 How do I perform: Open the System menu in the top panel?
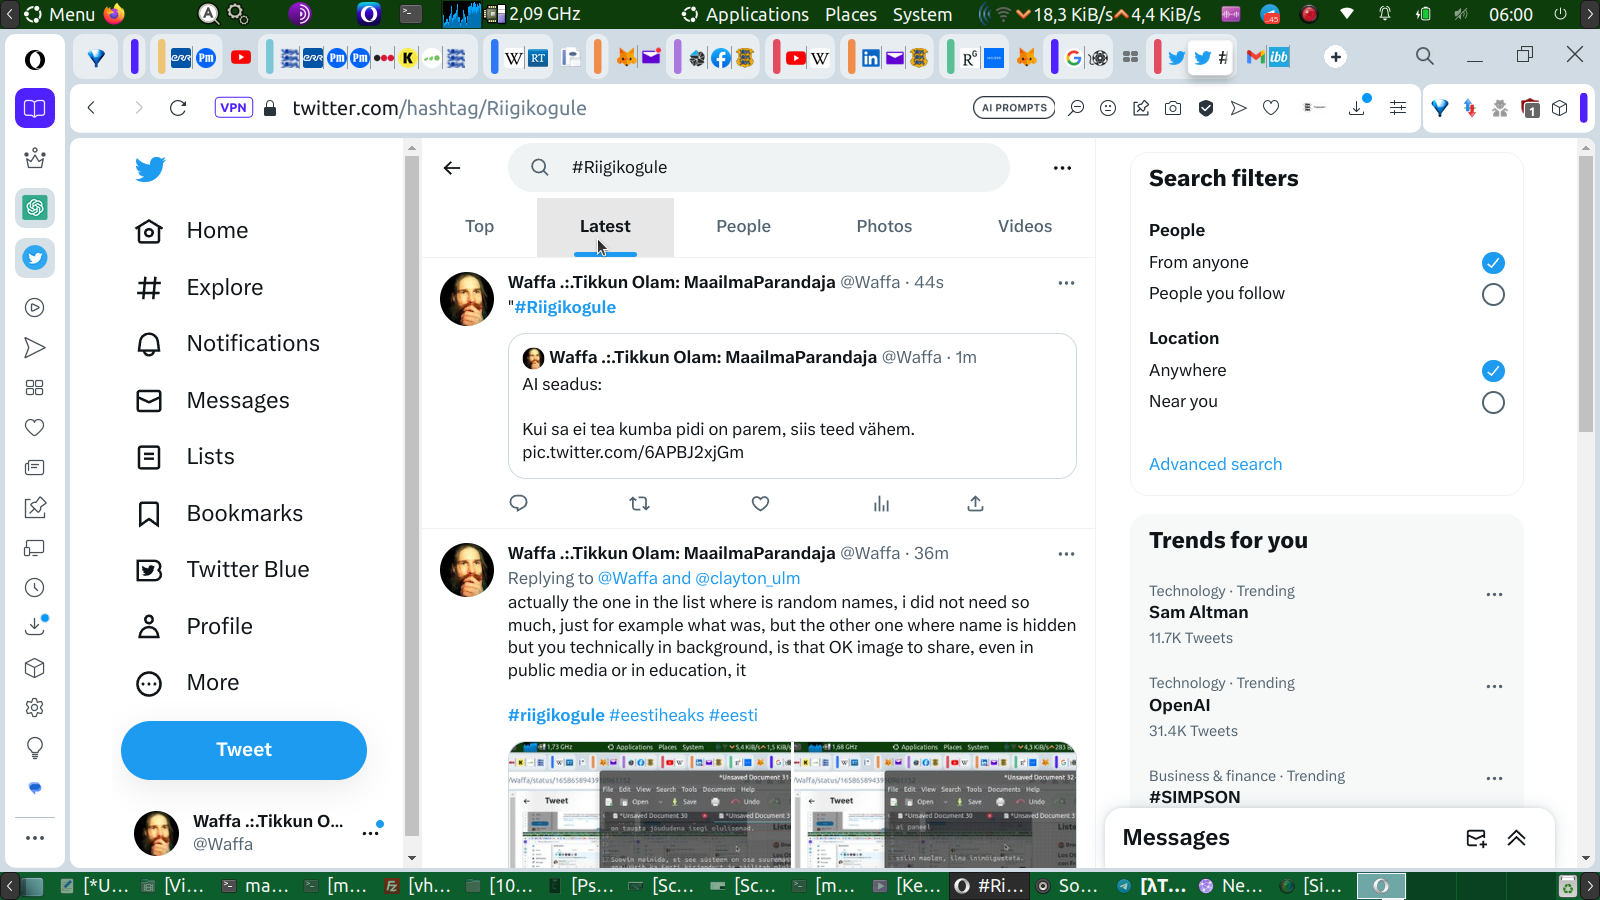pyautogui.click(x=922, y=14)
